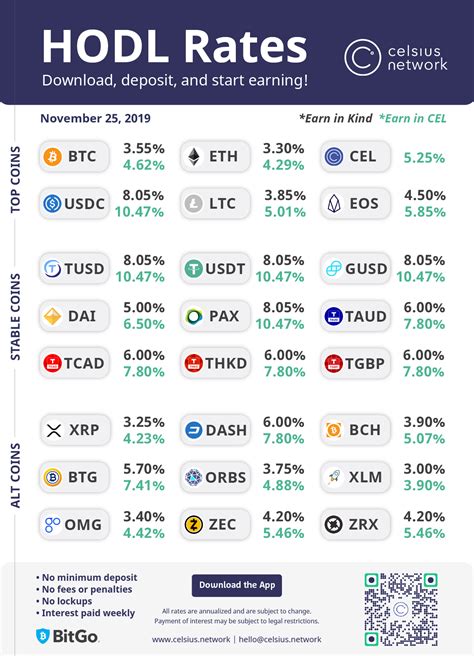The image size is (474, 656).
Task: Click the QR code image
Action: point(401,609)
